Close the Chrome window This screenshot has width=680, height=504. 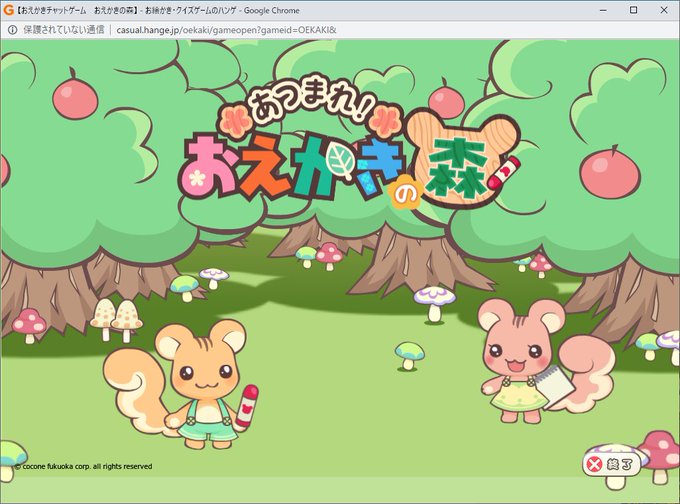pos(664,10)
